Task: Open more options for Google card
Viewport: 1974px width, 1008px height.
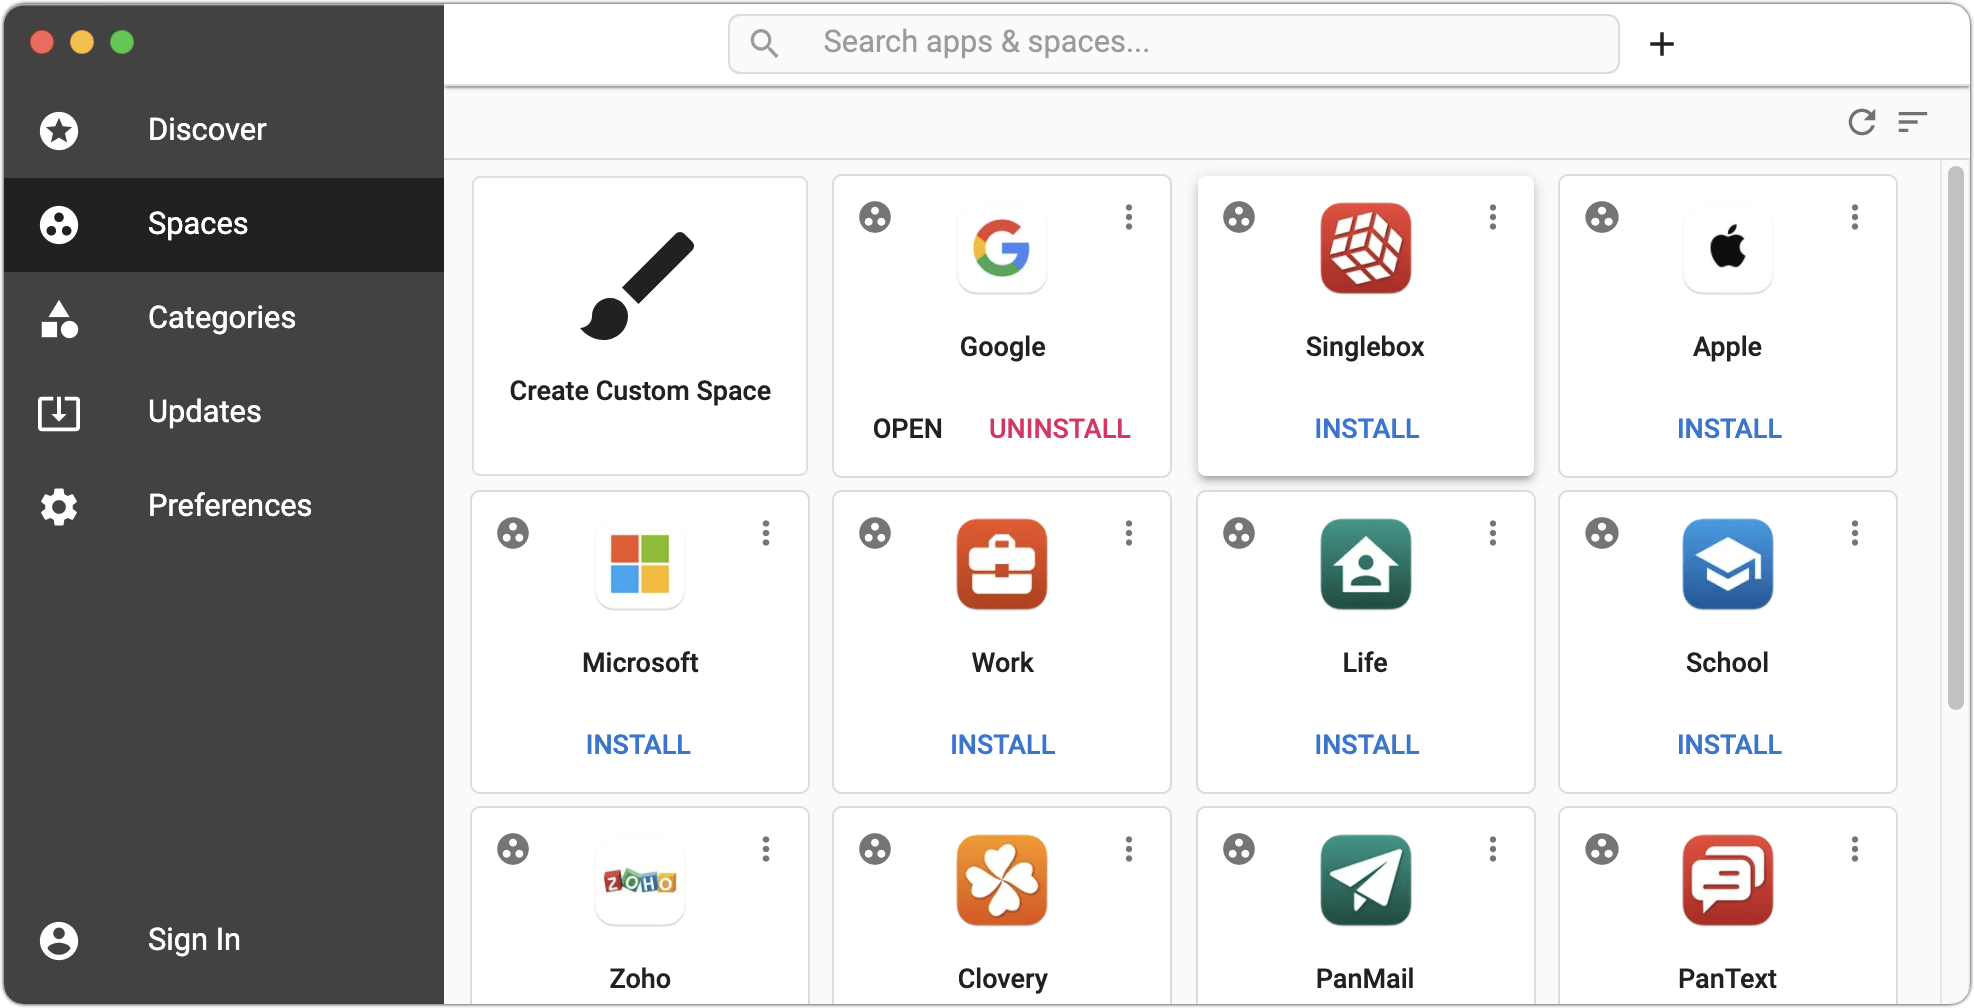Action: pyautogui.click(x=1129, y=217)
